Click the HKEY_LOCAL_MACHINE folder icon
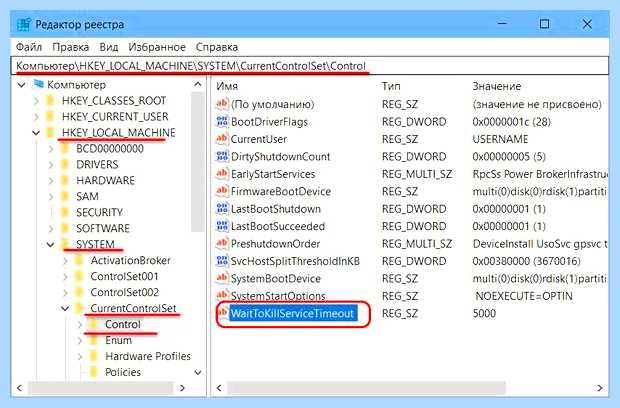620x408 pixels. pyautogui.click(x=51, y=132)
